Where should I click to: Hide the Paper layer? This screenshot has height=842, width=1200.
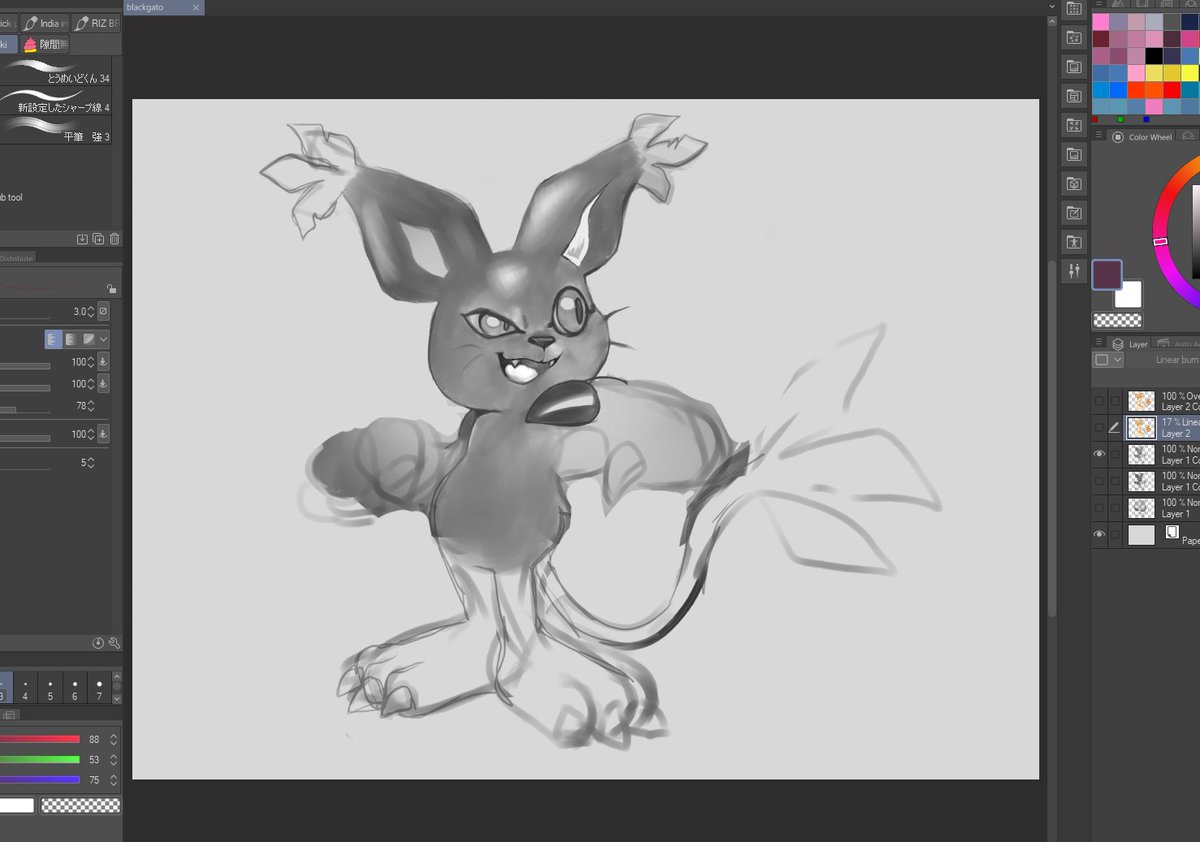[1099, 535]
